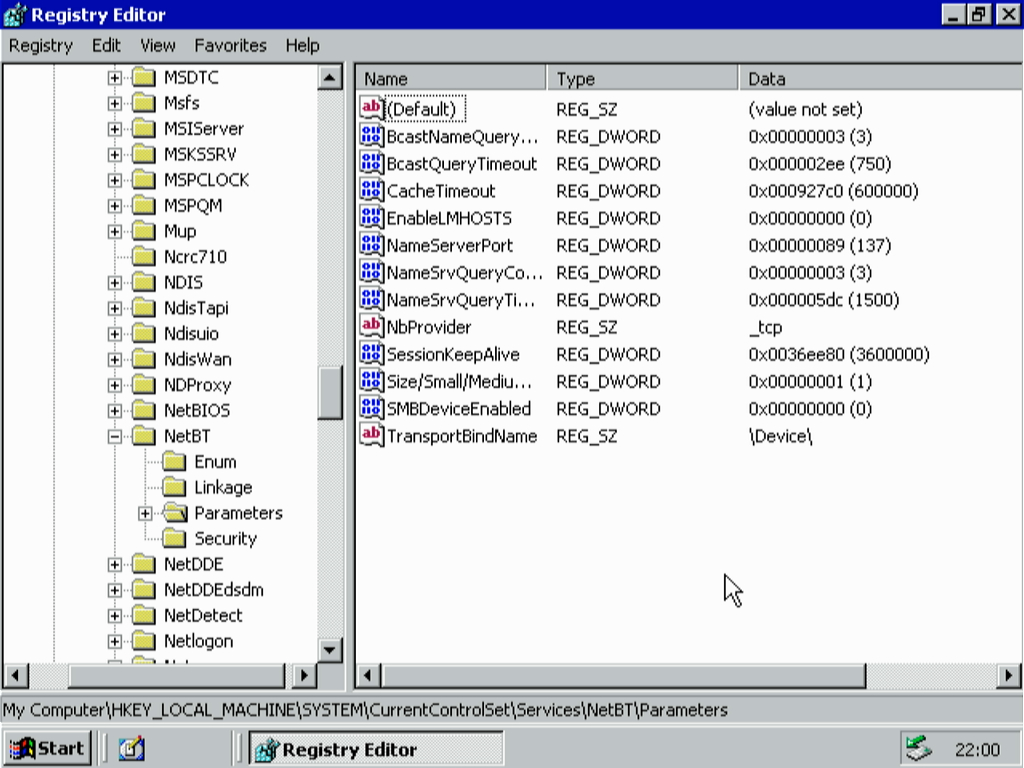Expand the MSDTC key
This screenshot has height=768, width=1024.
(114, 78)
